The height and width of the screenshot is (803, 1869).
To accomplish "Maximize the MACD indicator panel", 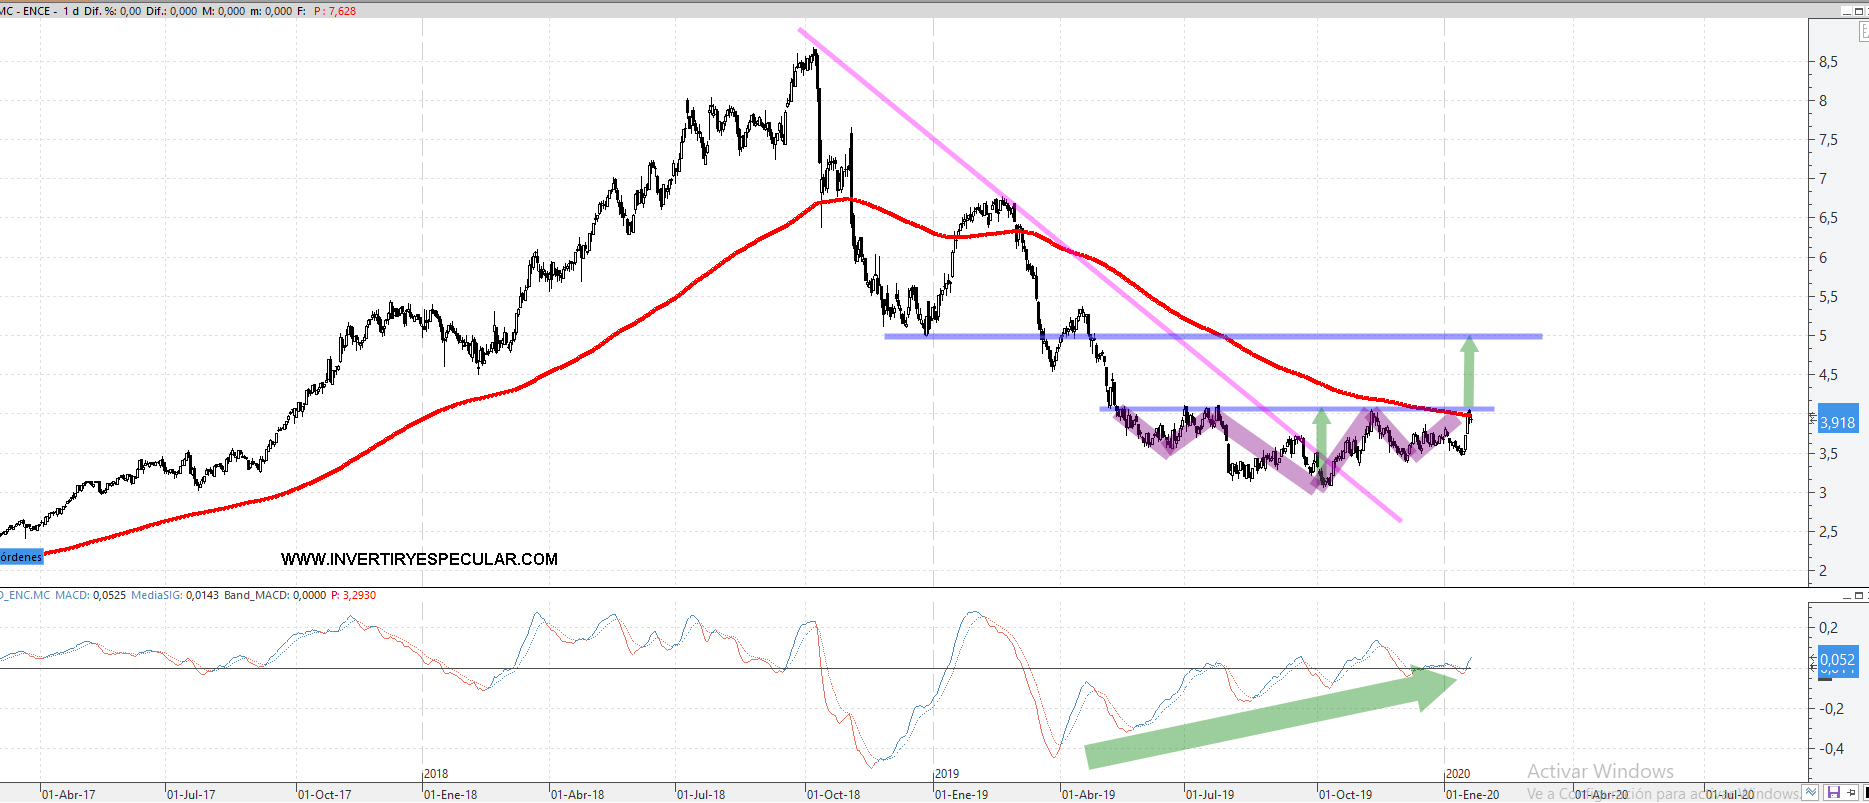I will (1860, 595).
